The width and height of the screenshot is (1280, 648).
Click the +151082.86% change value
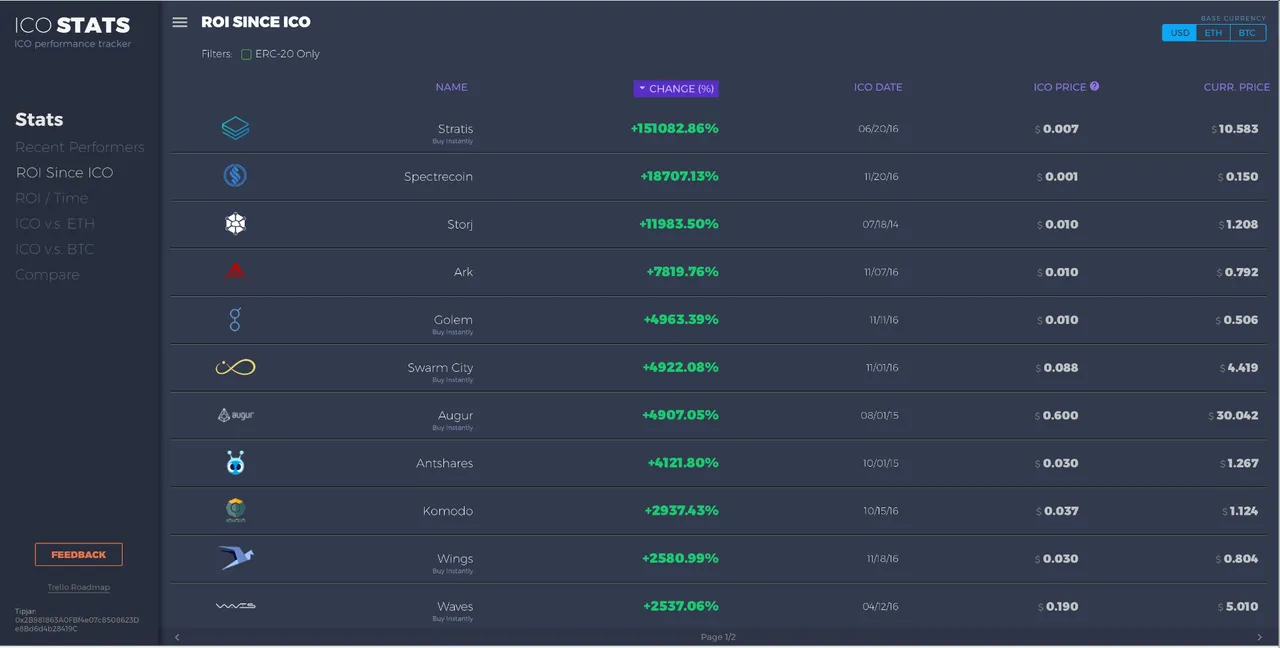tap(674, 128)
